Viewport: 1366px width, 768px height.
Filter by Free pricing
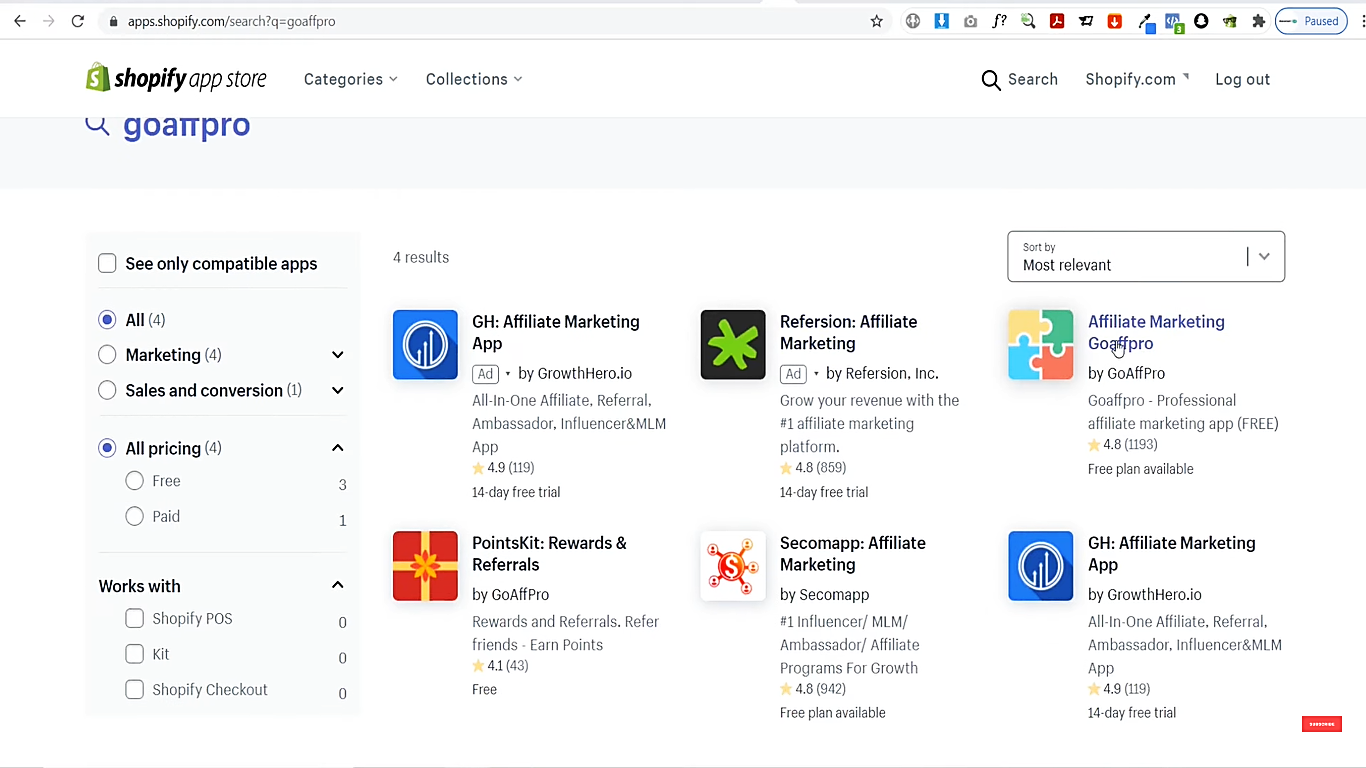click(x=134, y=481)
